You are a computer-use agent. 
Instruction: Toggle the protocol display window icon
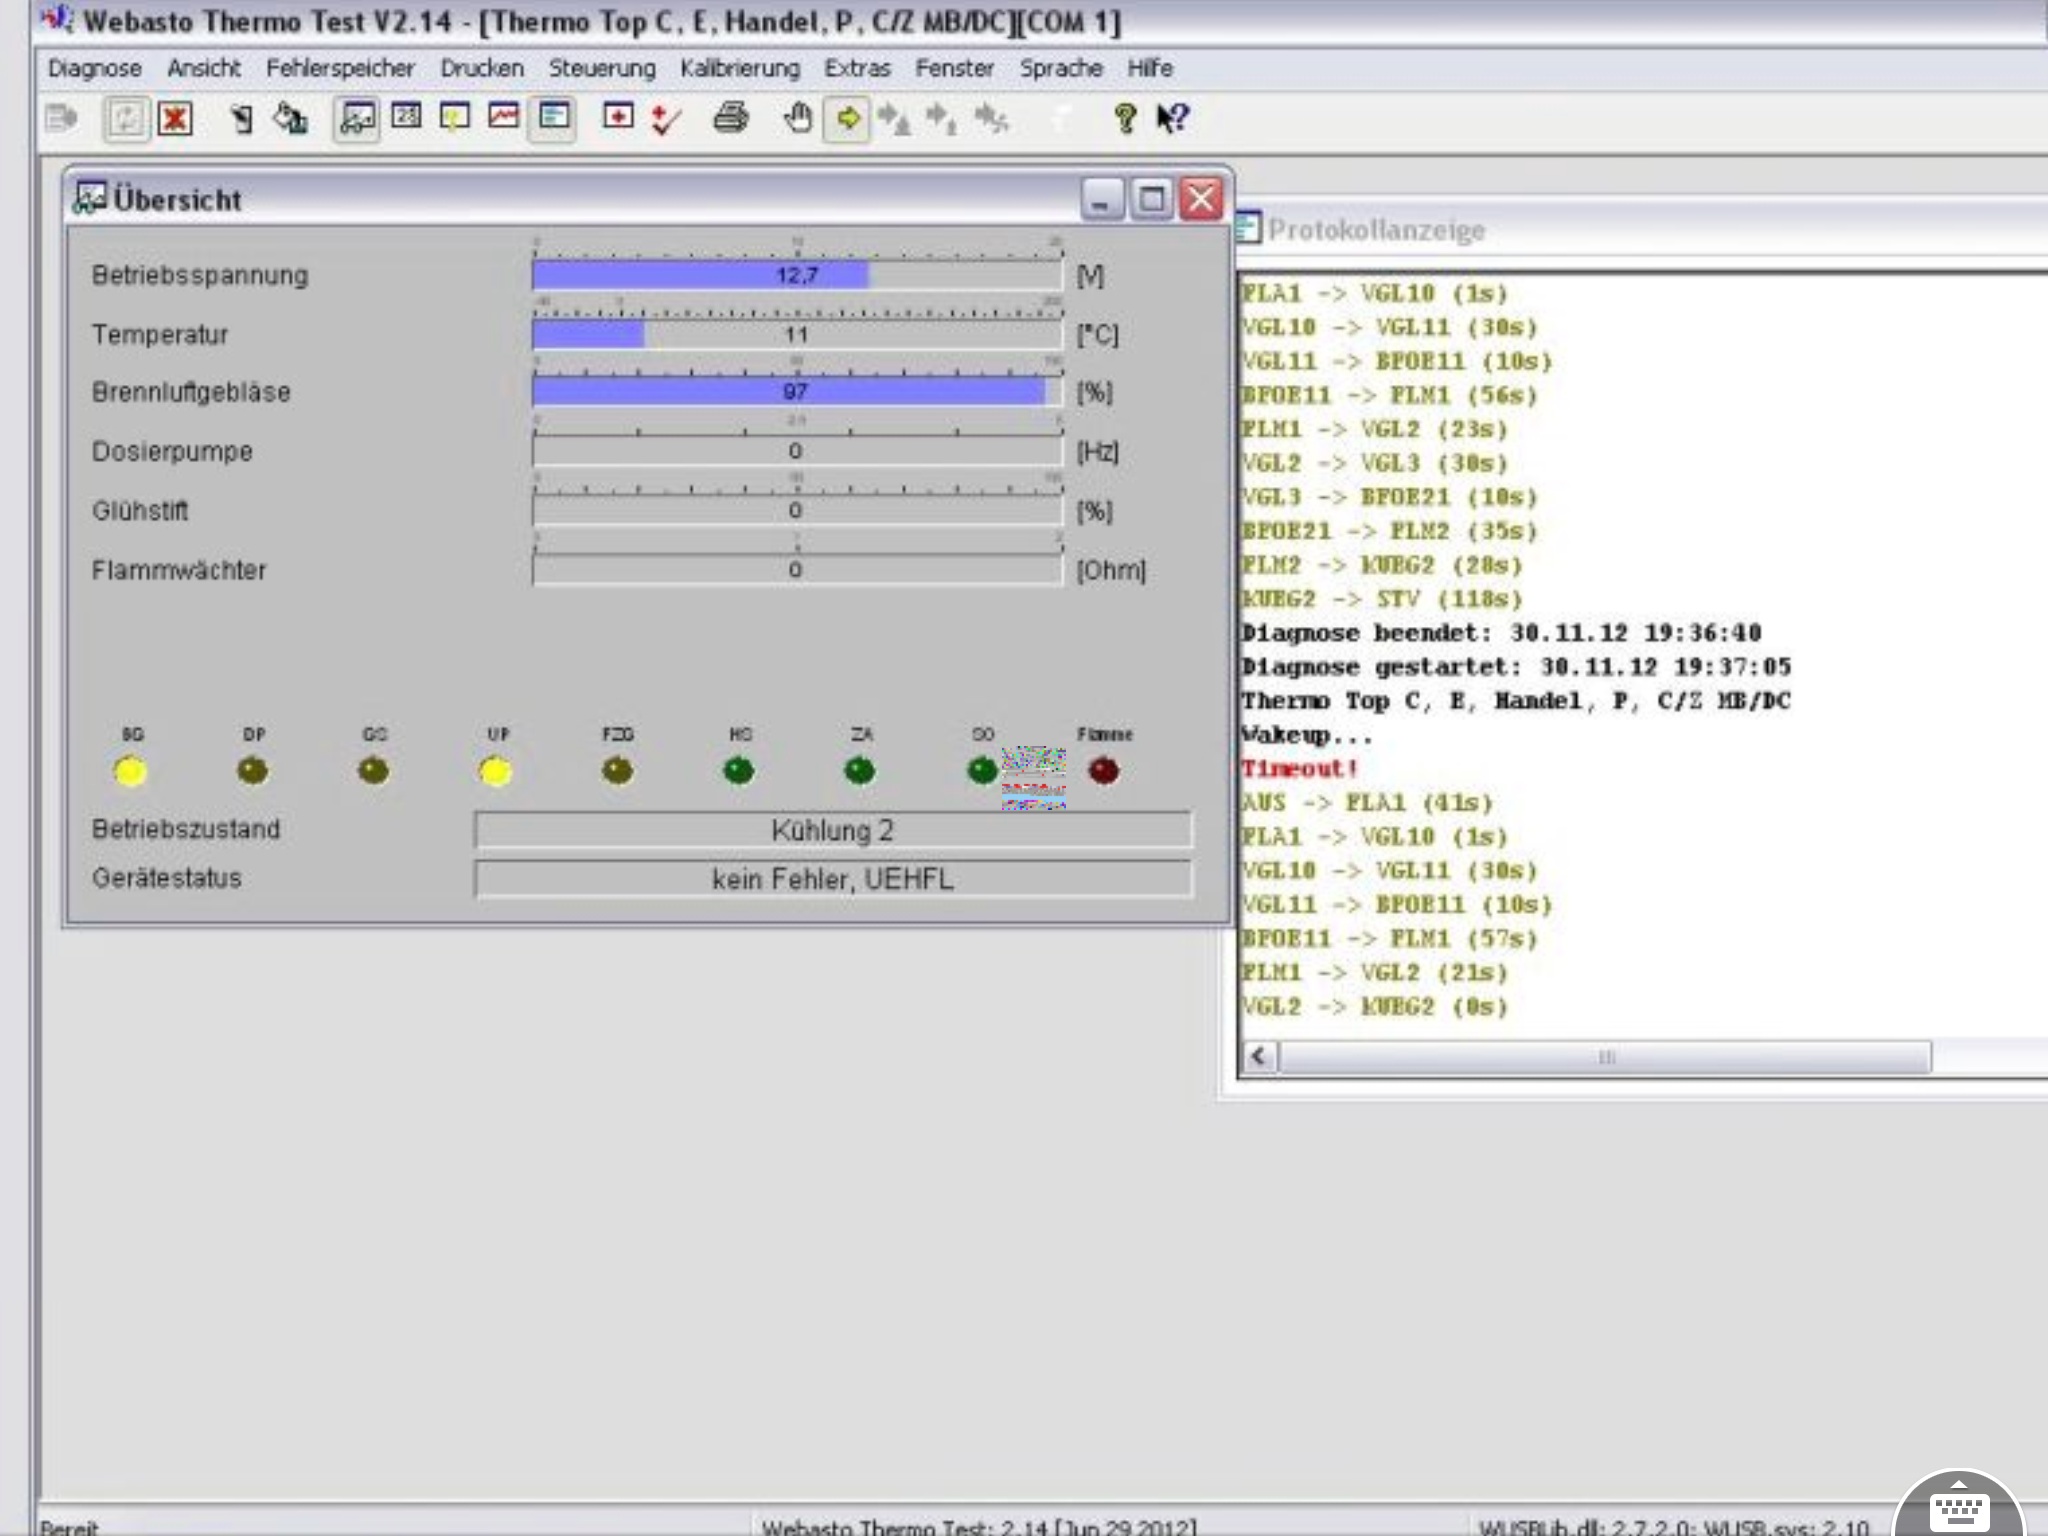point(554,118)
